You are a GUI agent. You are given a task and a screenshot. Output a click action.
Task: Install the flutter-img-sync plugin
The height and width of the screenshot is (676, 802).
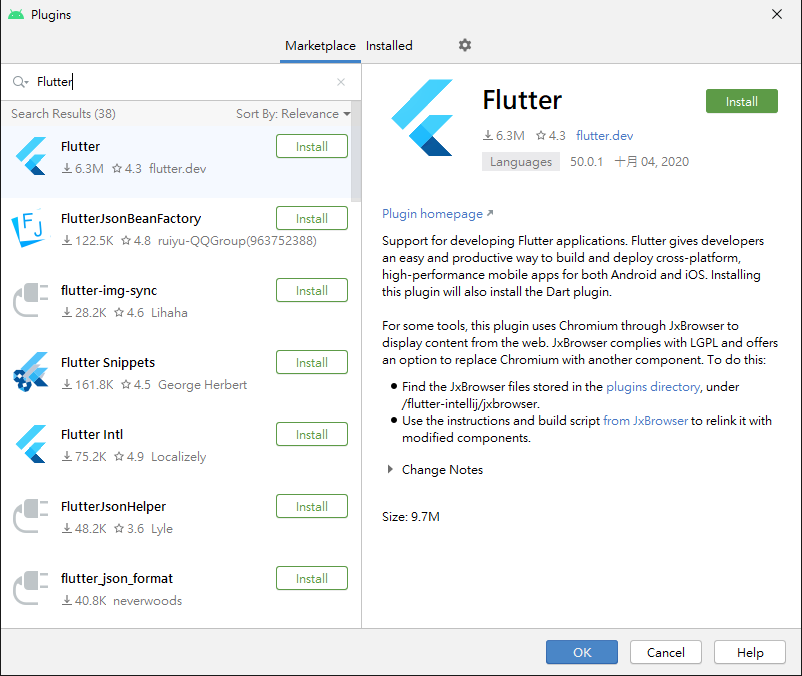pyautogui.click(x=312, y=291)
